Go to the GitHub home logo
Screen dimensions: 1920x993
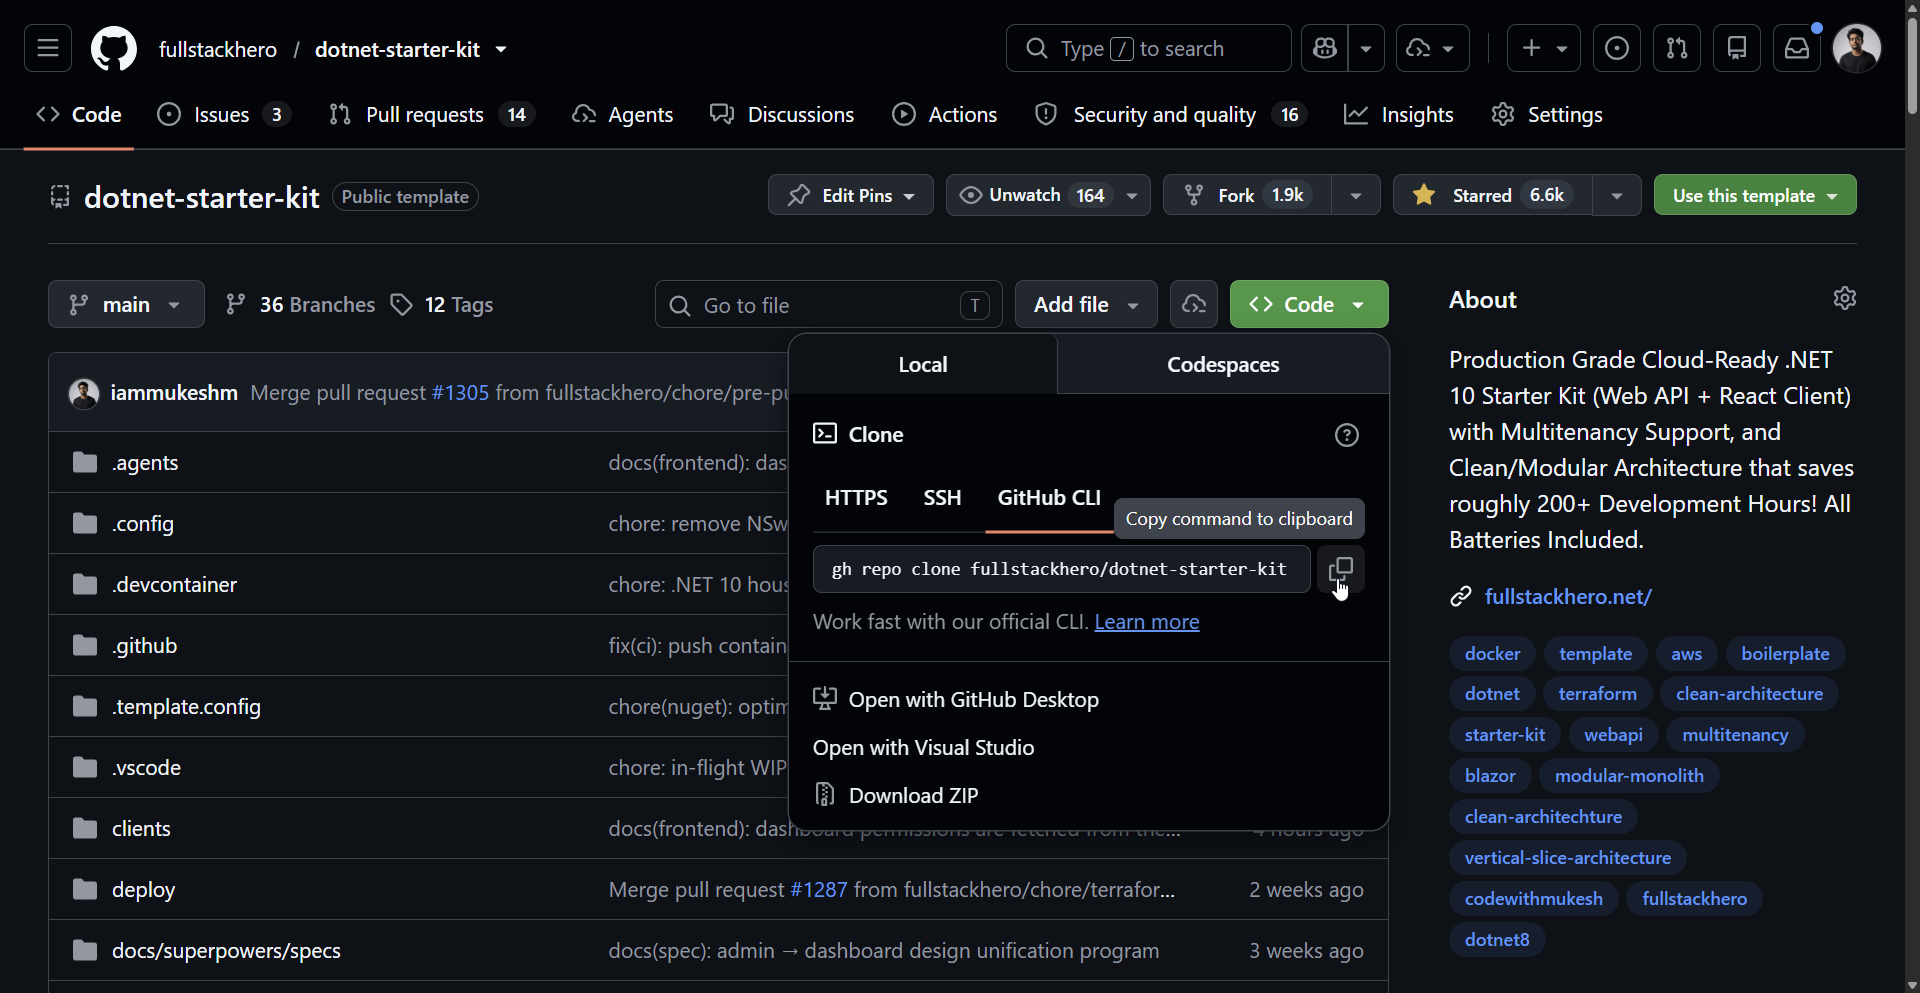pyautogui.click(x=114, y=49)
